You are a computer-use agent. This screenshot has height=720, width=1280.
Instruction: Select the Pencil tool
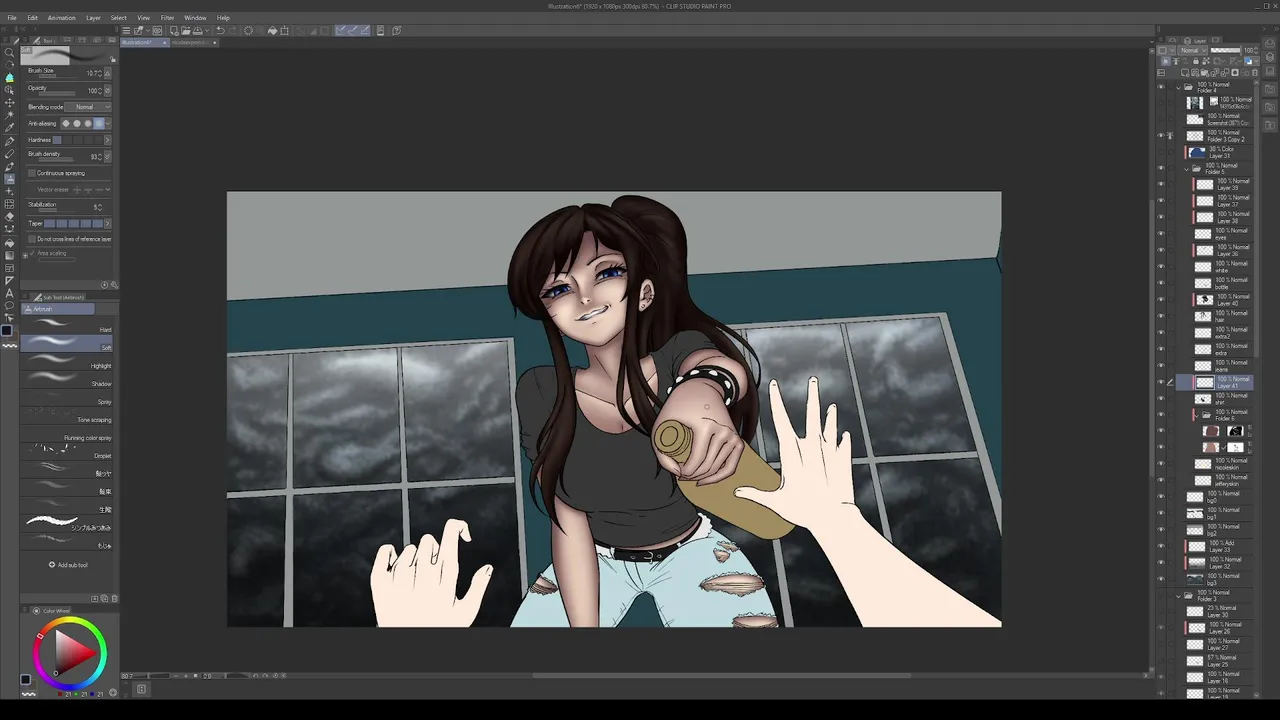click(x=8, y=153)
